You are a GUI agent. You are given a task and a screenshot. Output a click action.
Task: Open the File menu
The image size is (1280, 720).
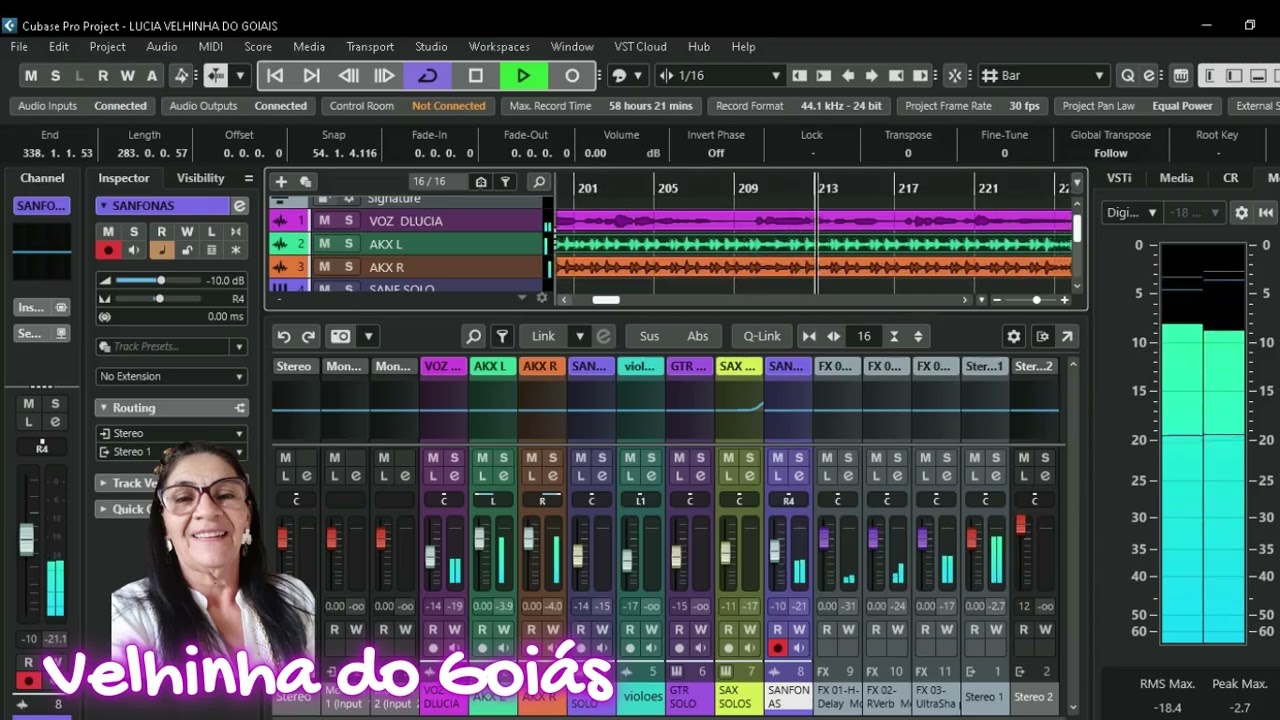pyautogui.click(x=19, y=47)
